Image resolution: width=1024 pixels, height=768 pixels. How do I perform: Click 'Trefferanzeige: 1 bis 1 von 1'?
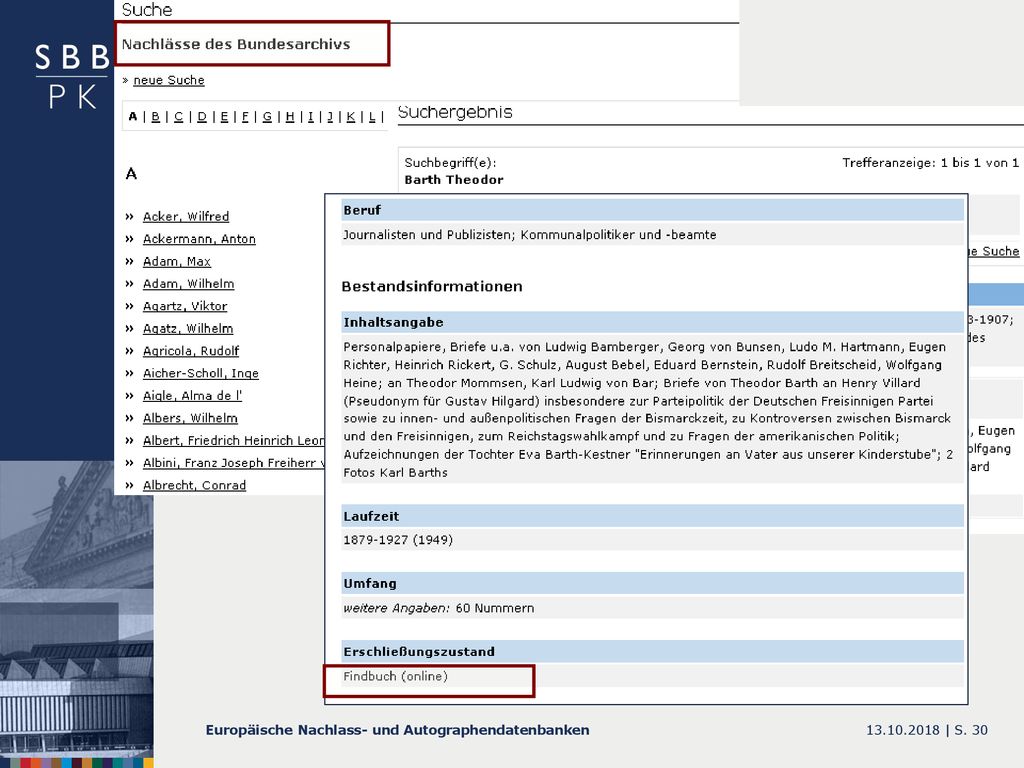point(930,163)
